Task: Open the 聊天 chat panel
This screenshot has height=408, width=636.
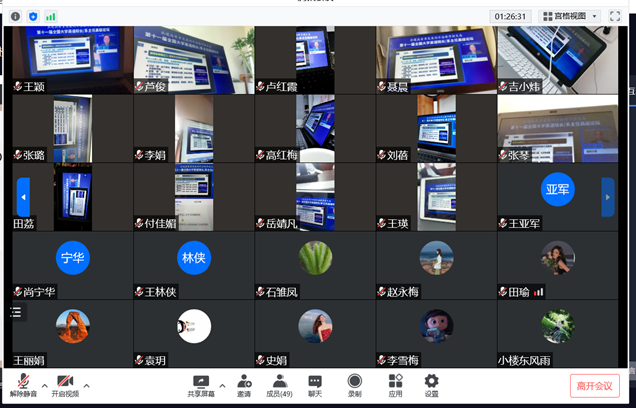Action: coord(315,385)
